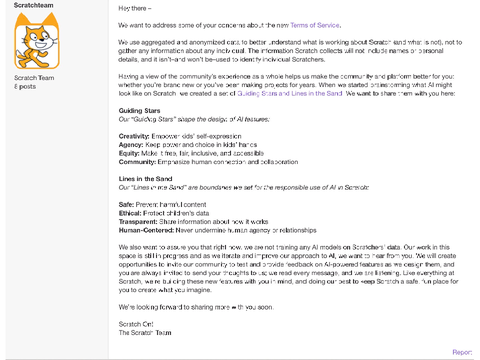Click the posts count under the avatar
The image size is (480, 360).
pos(25,87)
